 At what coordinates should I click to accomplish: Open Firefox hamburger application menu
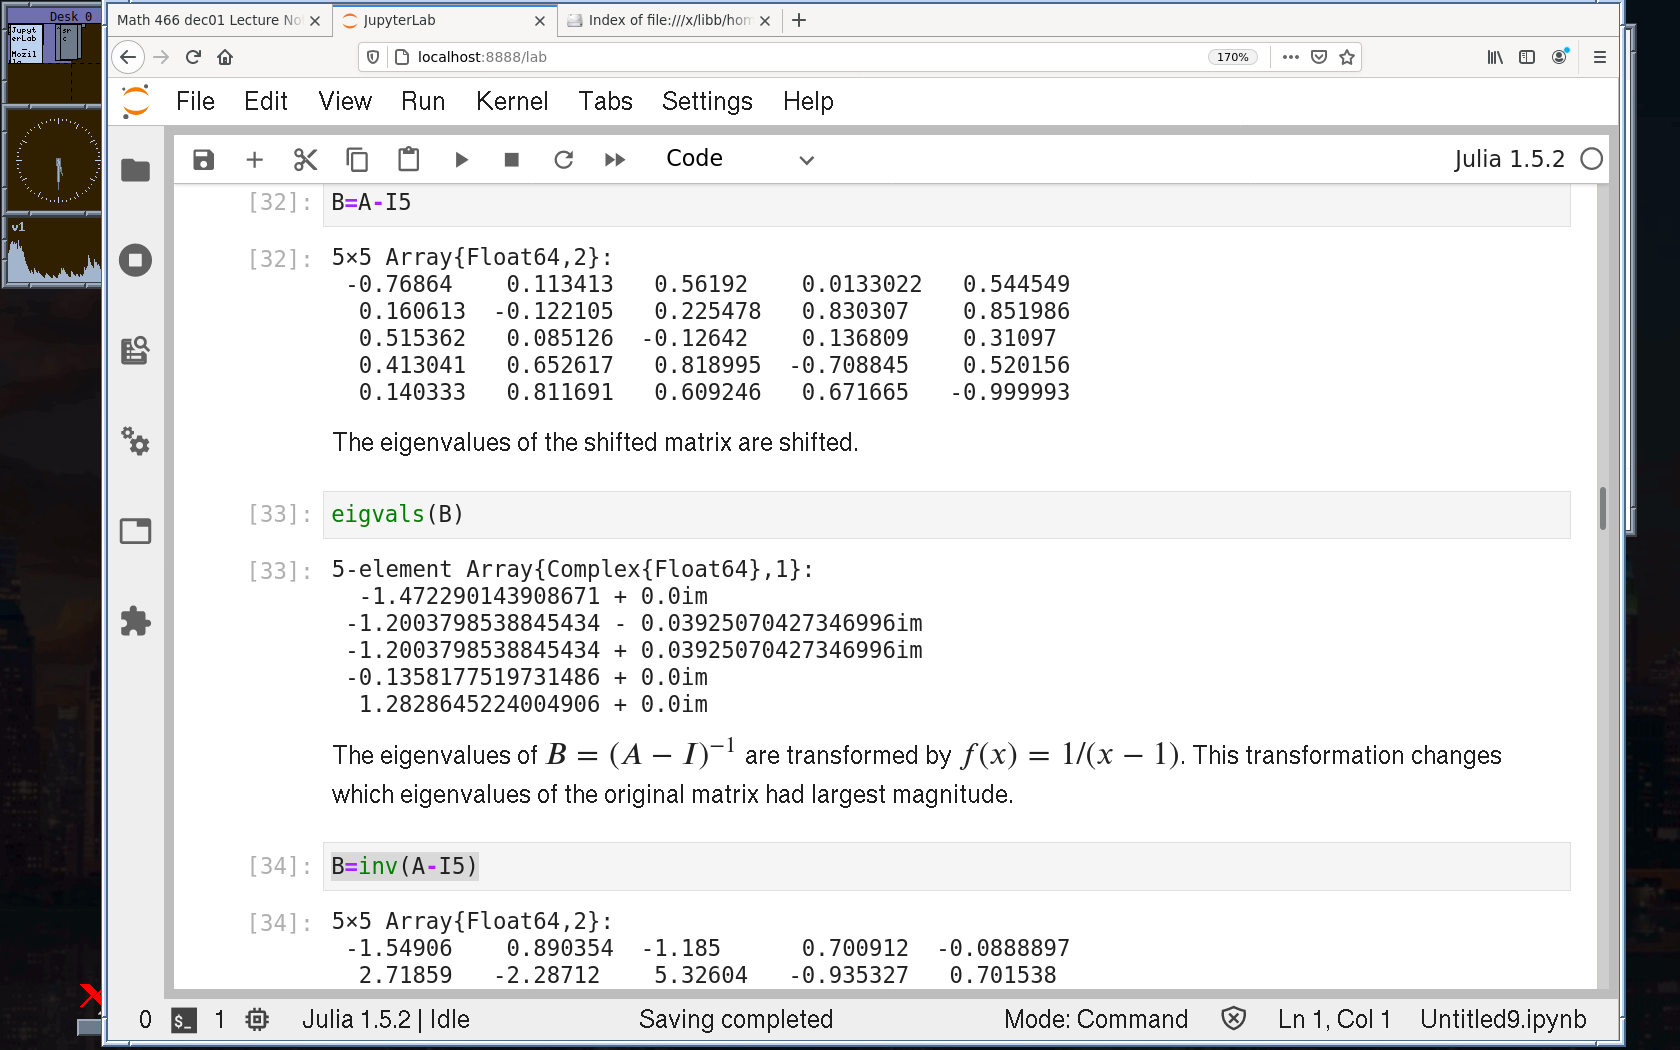pos(1600,57)
